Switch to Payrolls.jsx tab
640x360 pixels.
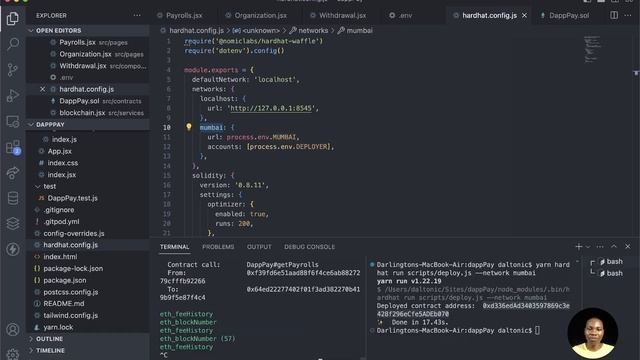click(x=184, y=16)
